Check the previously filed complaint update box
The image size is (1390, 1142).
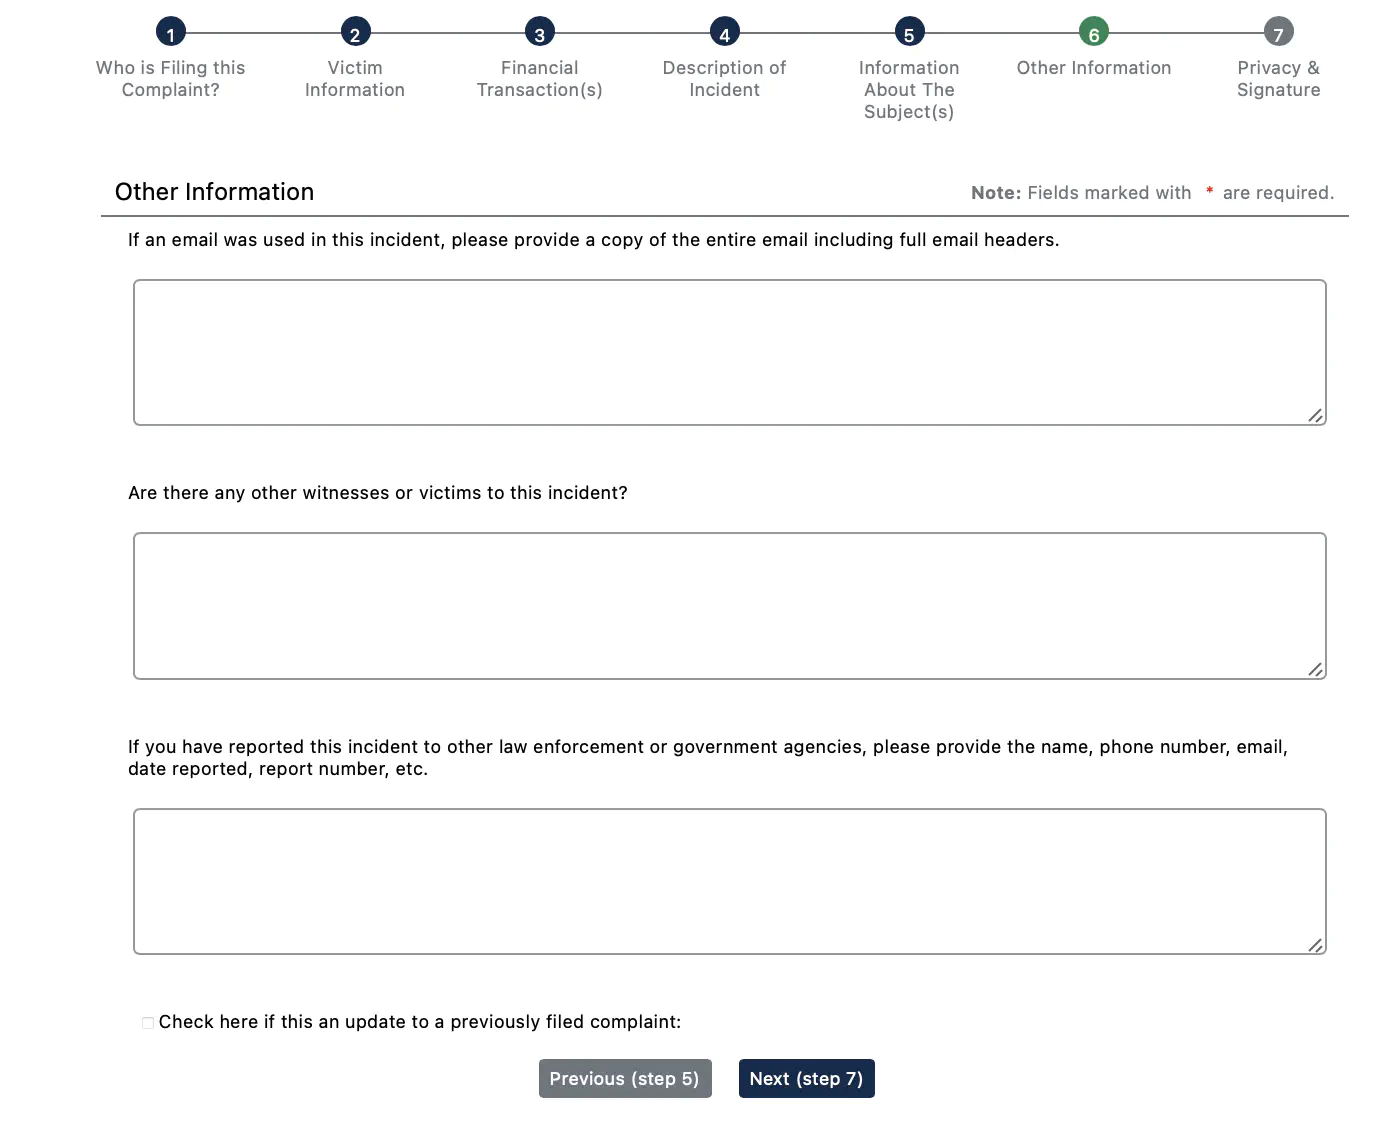click(x=148, y=1023)
